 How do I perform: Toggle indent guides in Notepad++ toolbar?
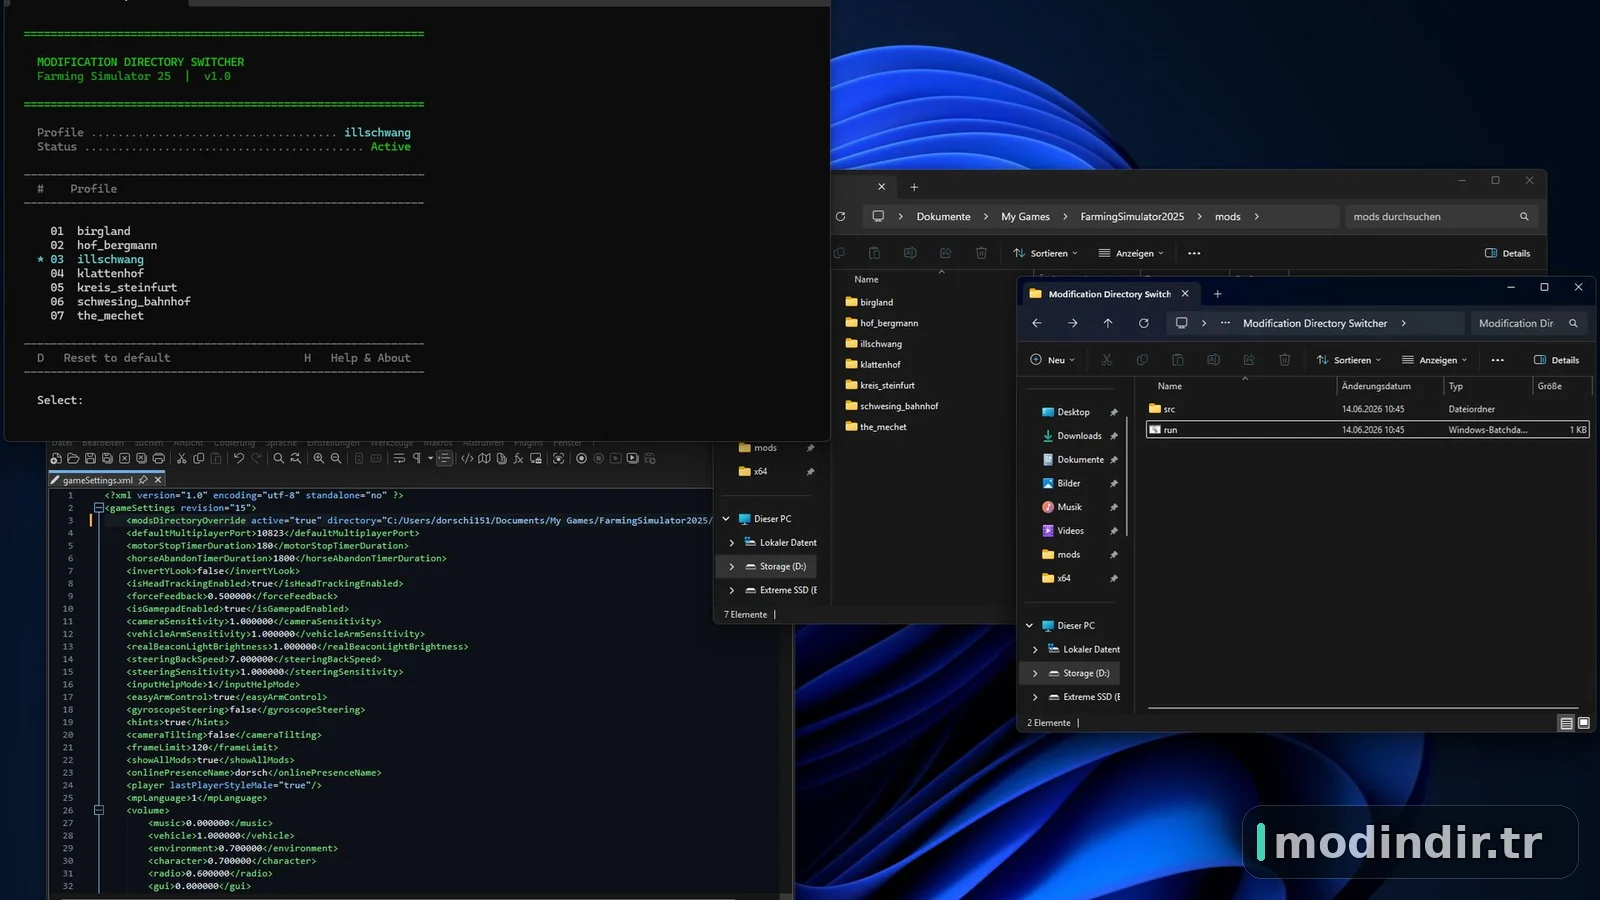point(445,458)
